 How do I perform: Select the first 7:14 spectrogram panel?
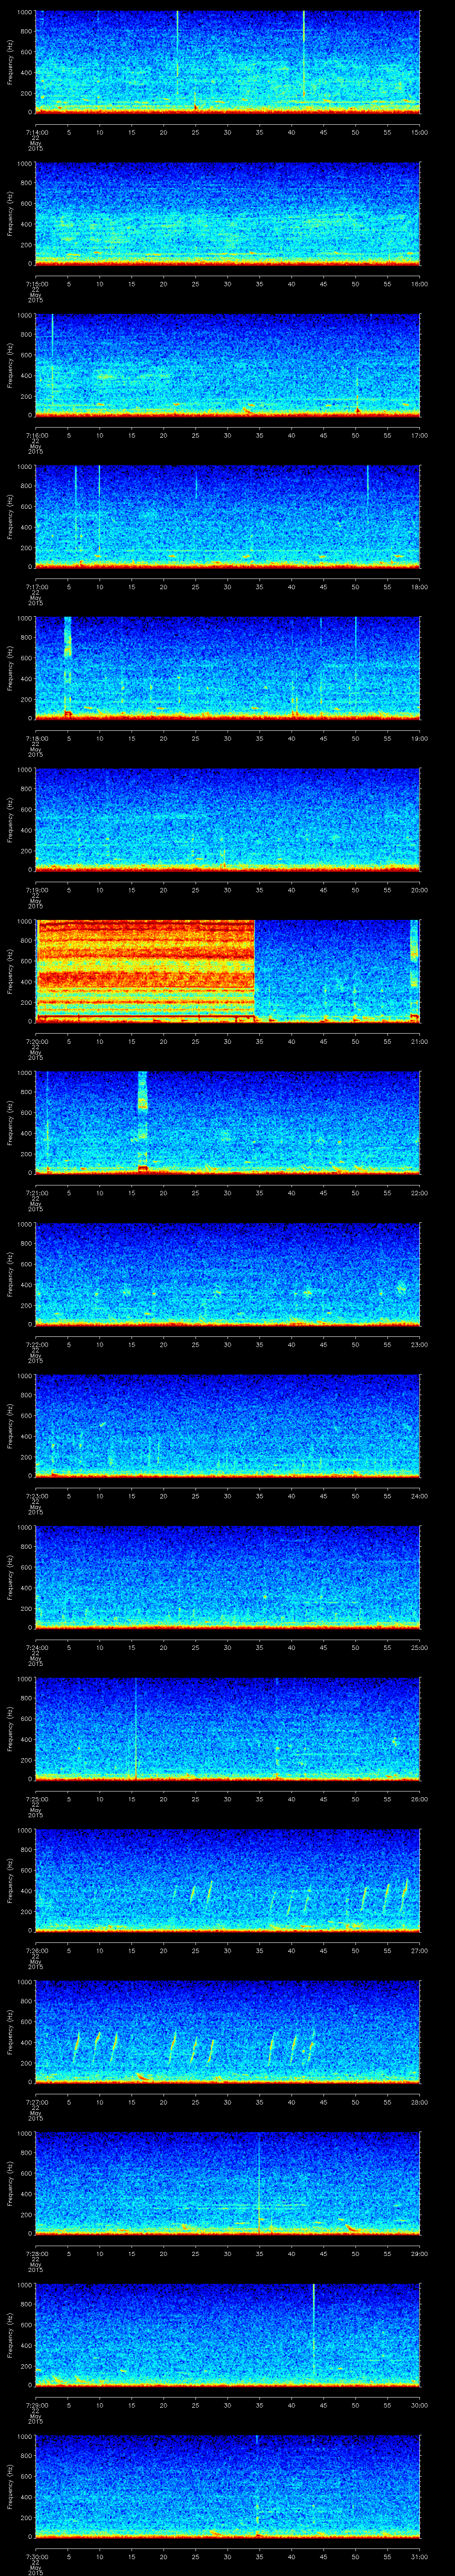227,62
